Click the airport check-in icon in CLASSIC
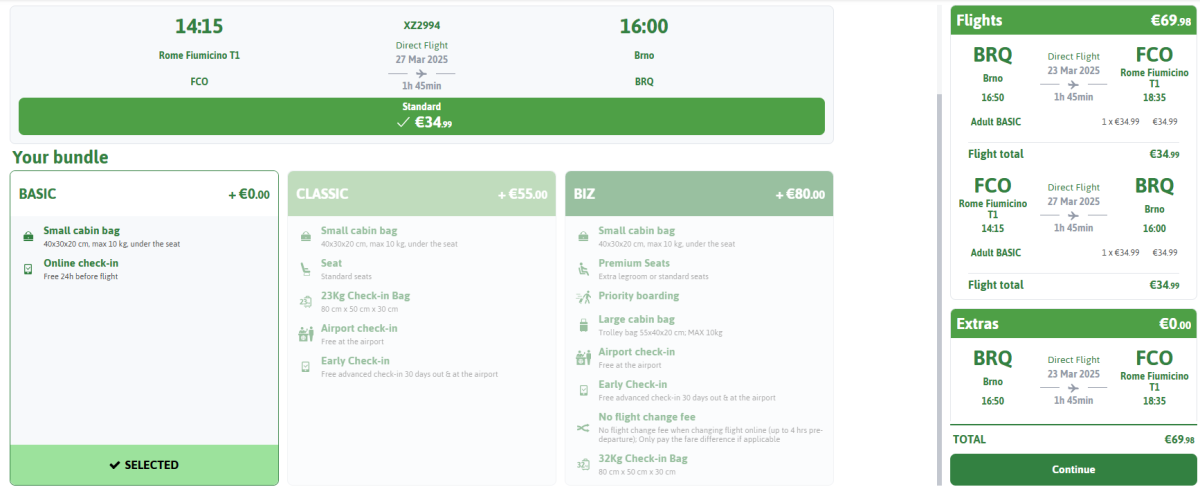1200x487 pixels. pyautogui.click(x=305, y=334)
